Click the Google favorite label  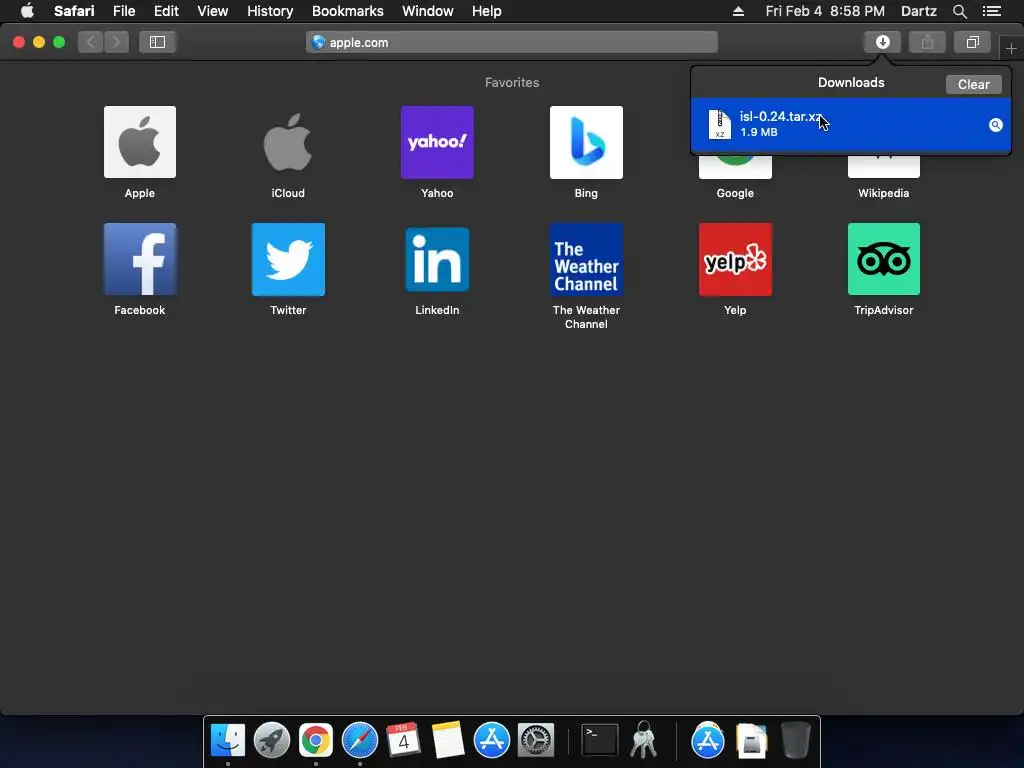pyautogui.click(x=735, y=193)
